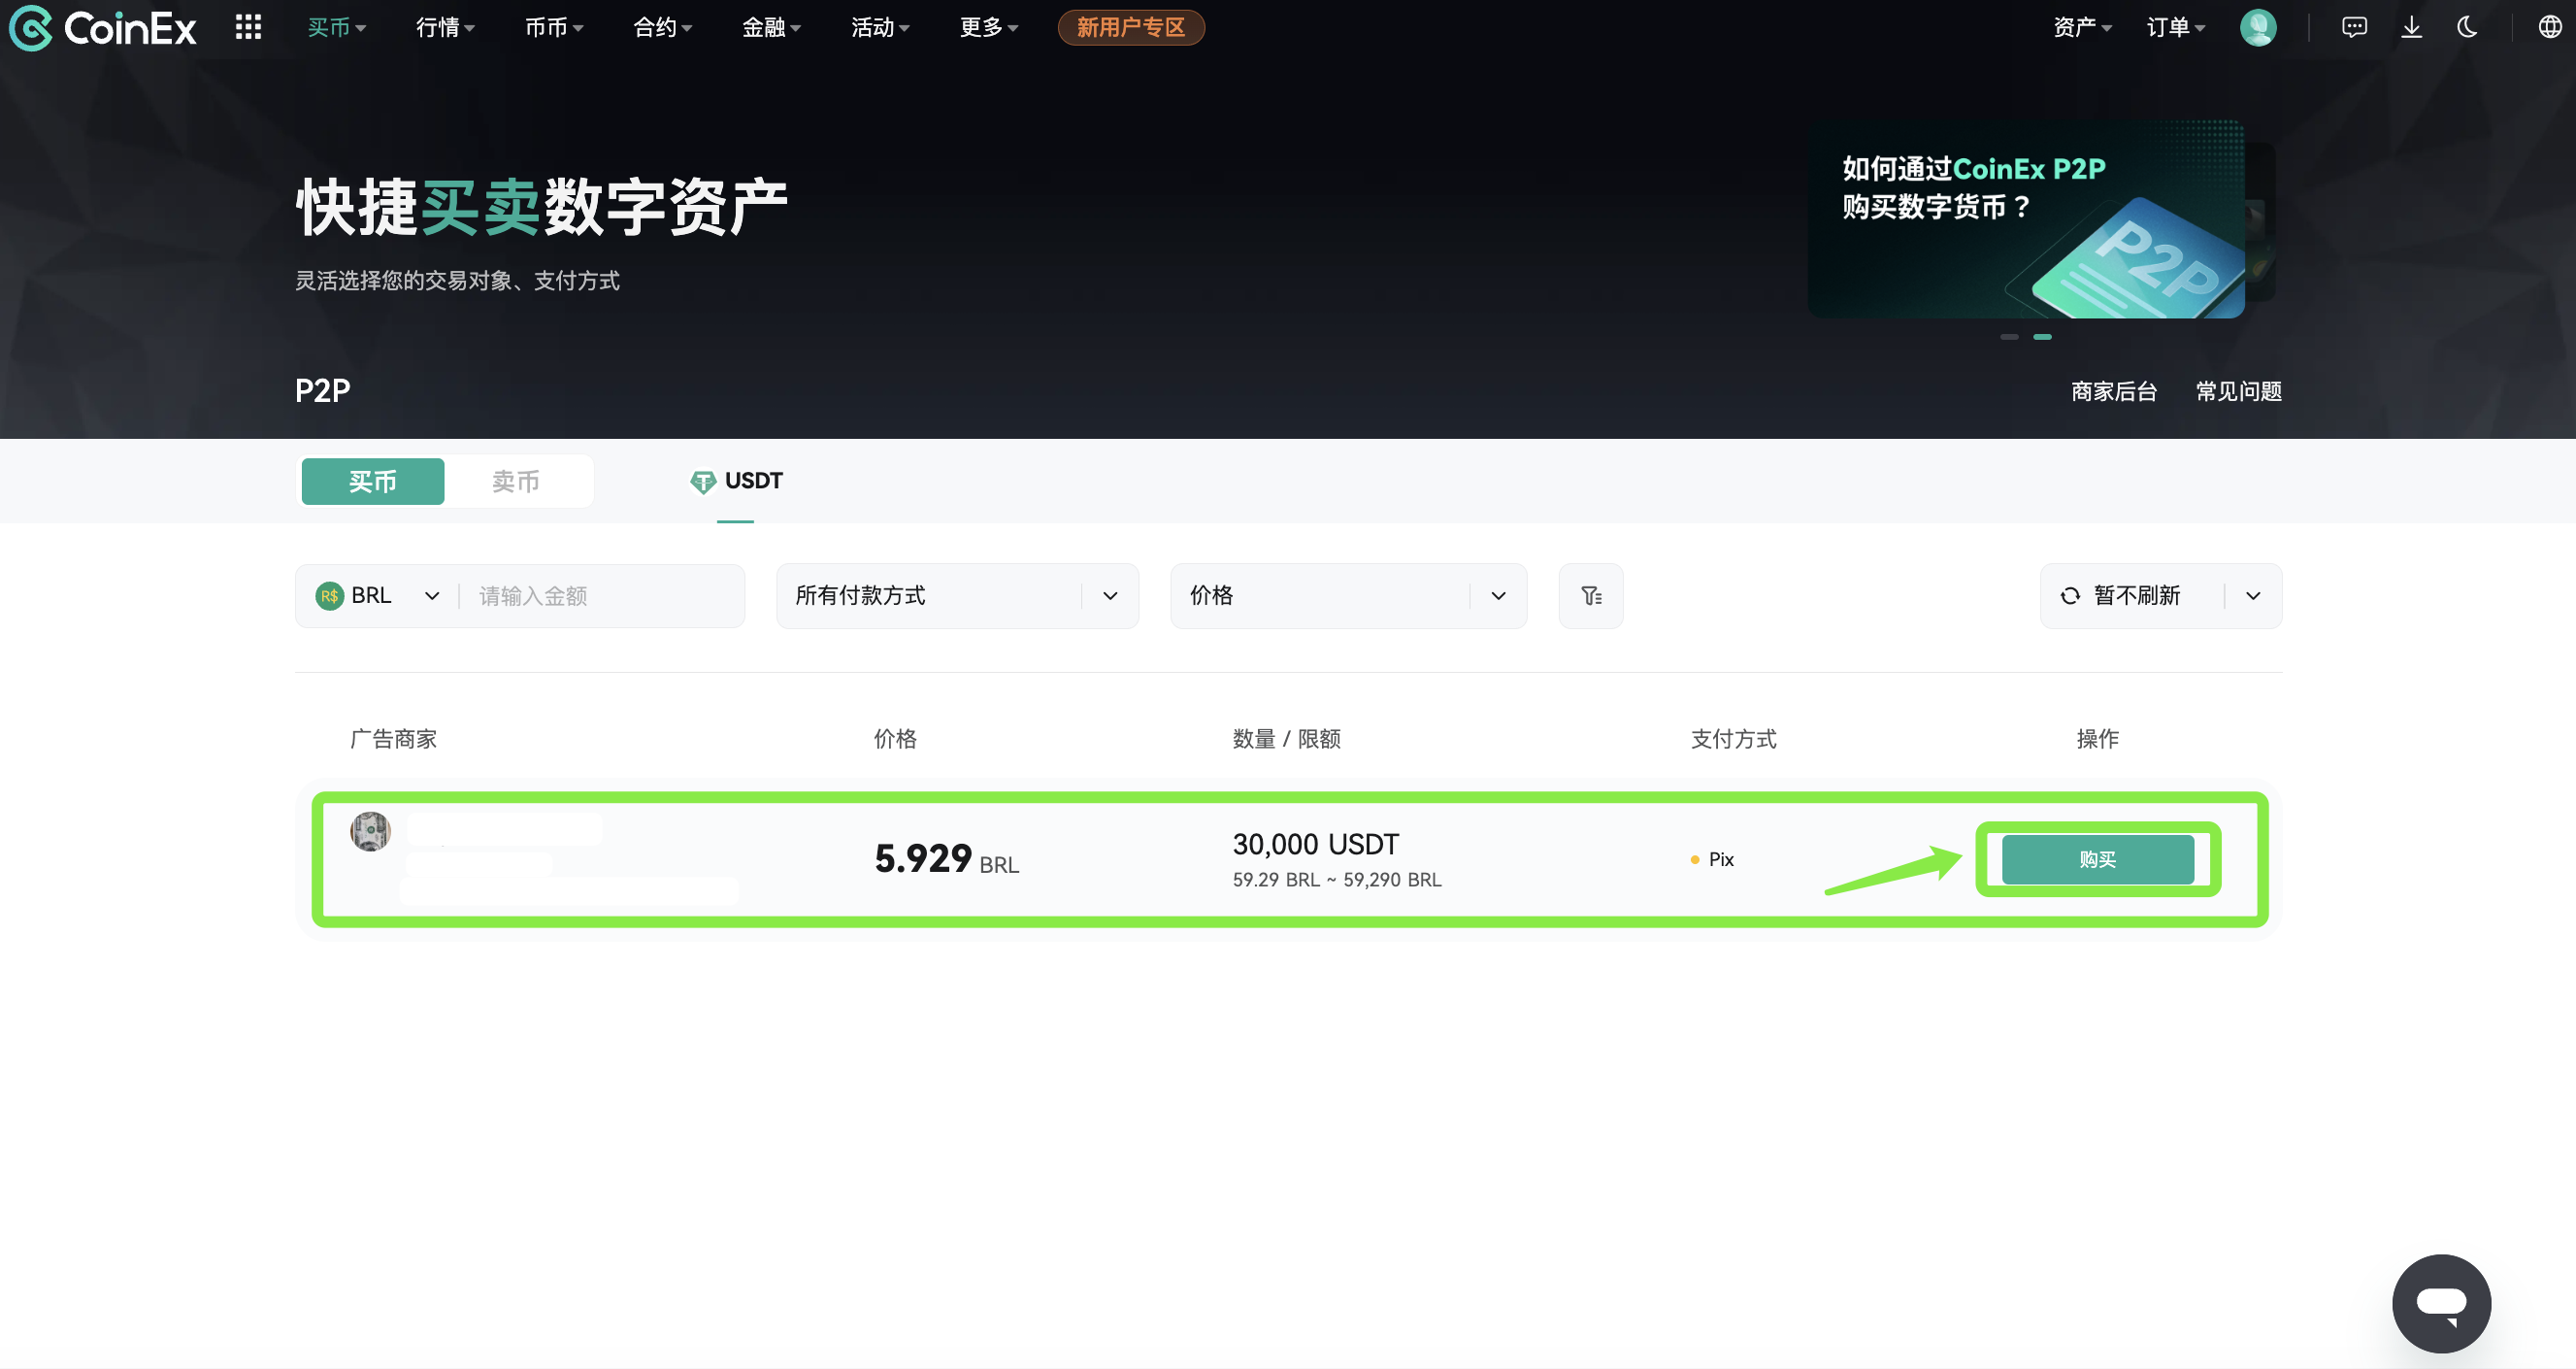The height and width of the screenshot is (1369, 2576).
Task: Open the 价格 sort dropdown
Action: pyautogui.click(x=1348, y=596)
